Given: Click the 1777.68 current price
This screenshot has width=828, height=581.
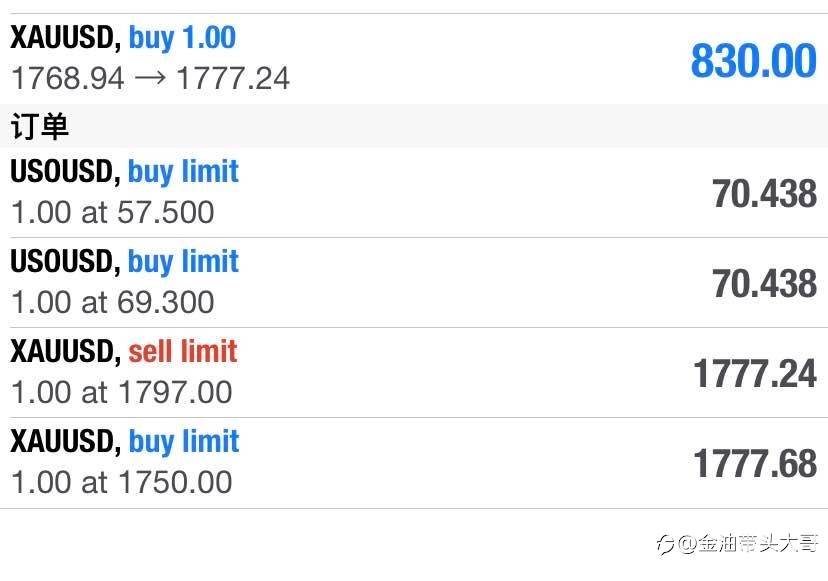Looking at the screenshot, I should tap(755, 464).
